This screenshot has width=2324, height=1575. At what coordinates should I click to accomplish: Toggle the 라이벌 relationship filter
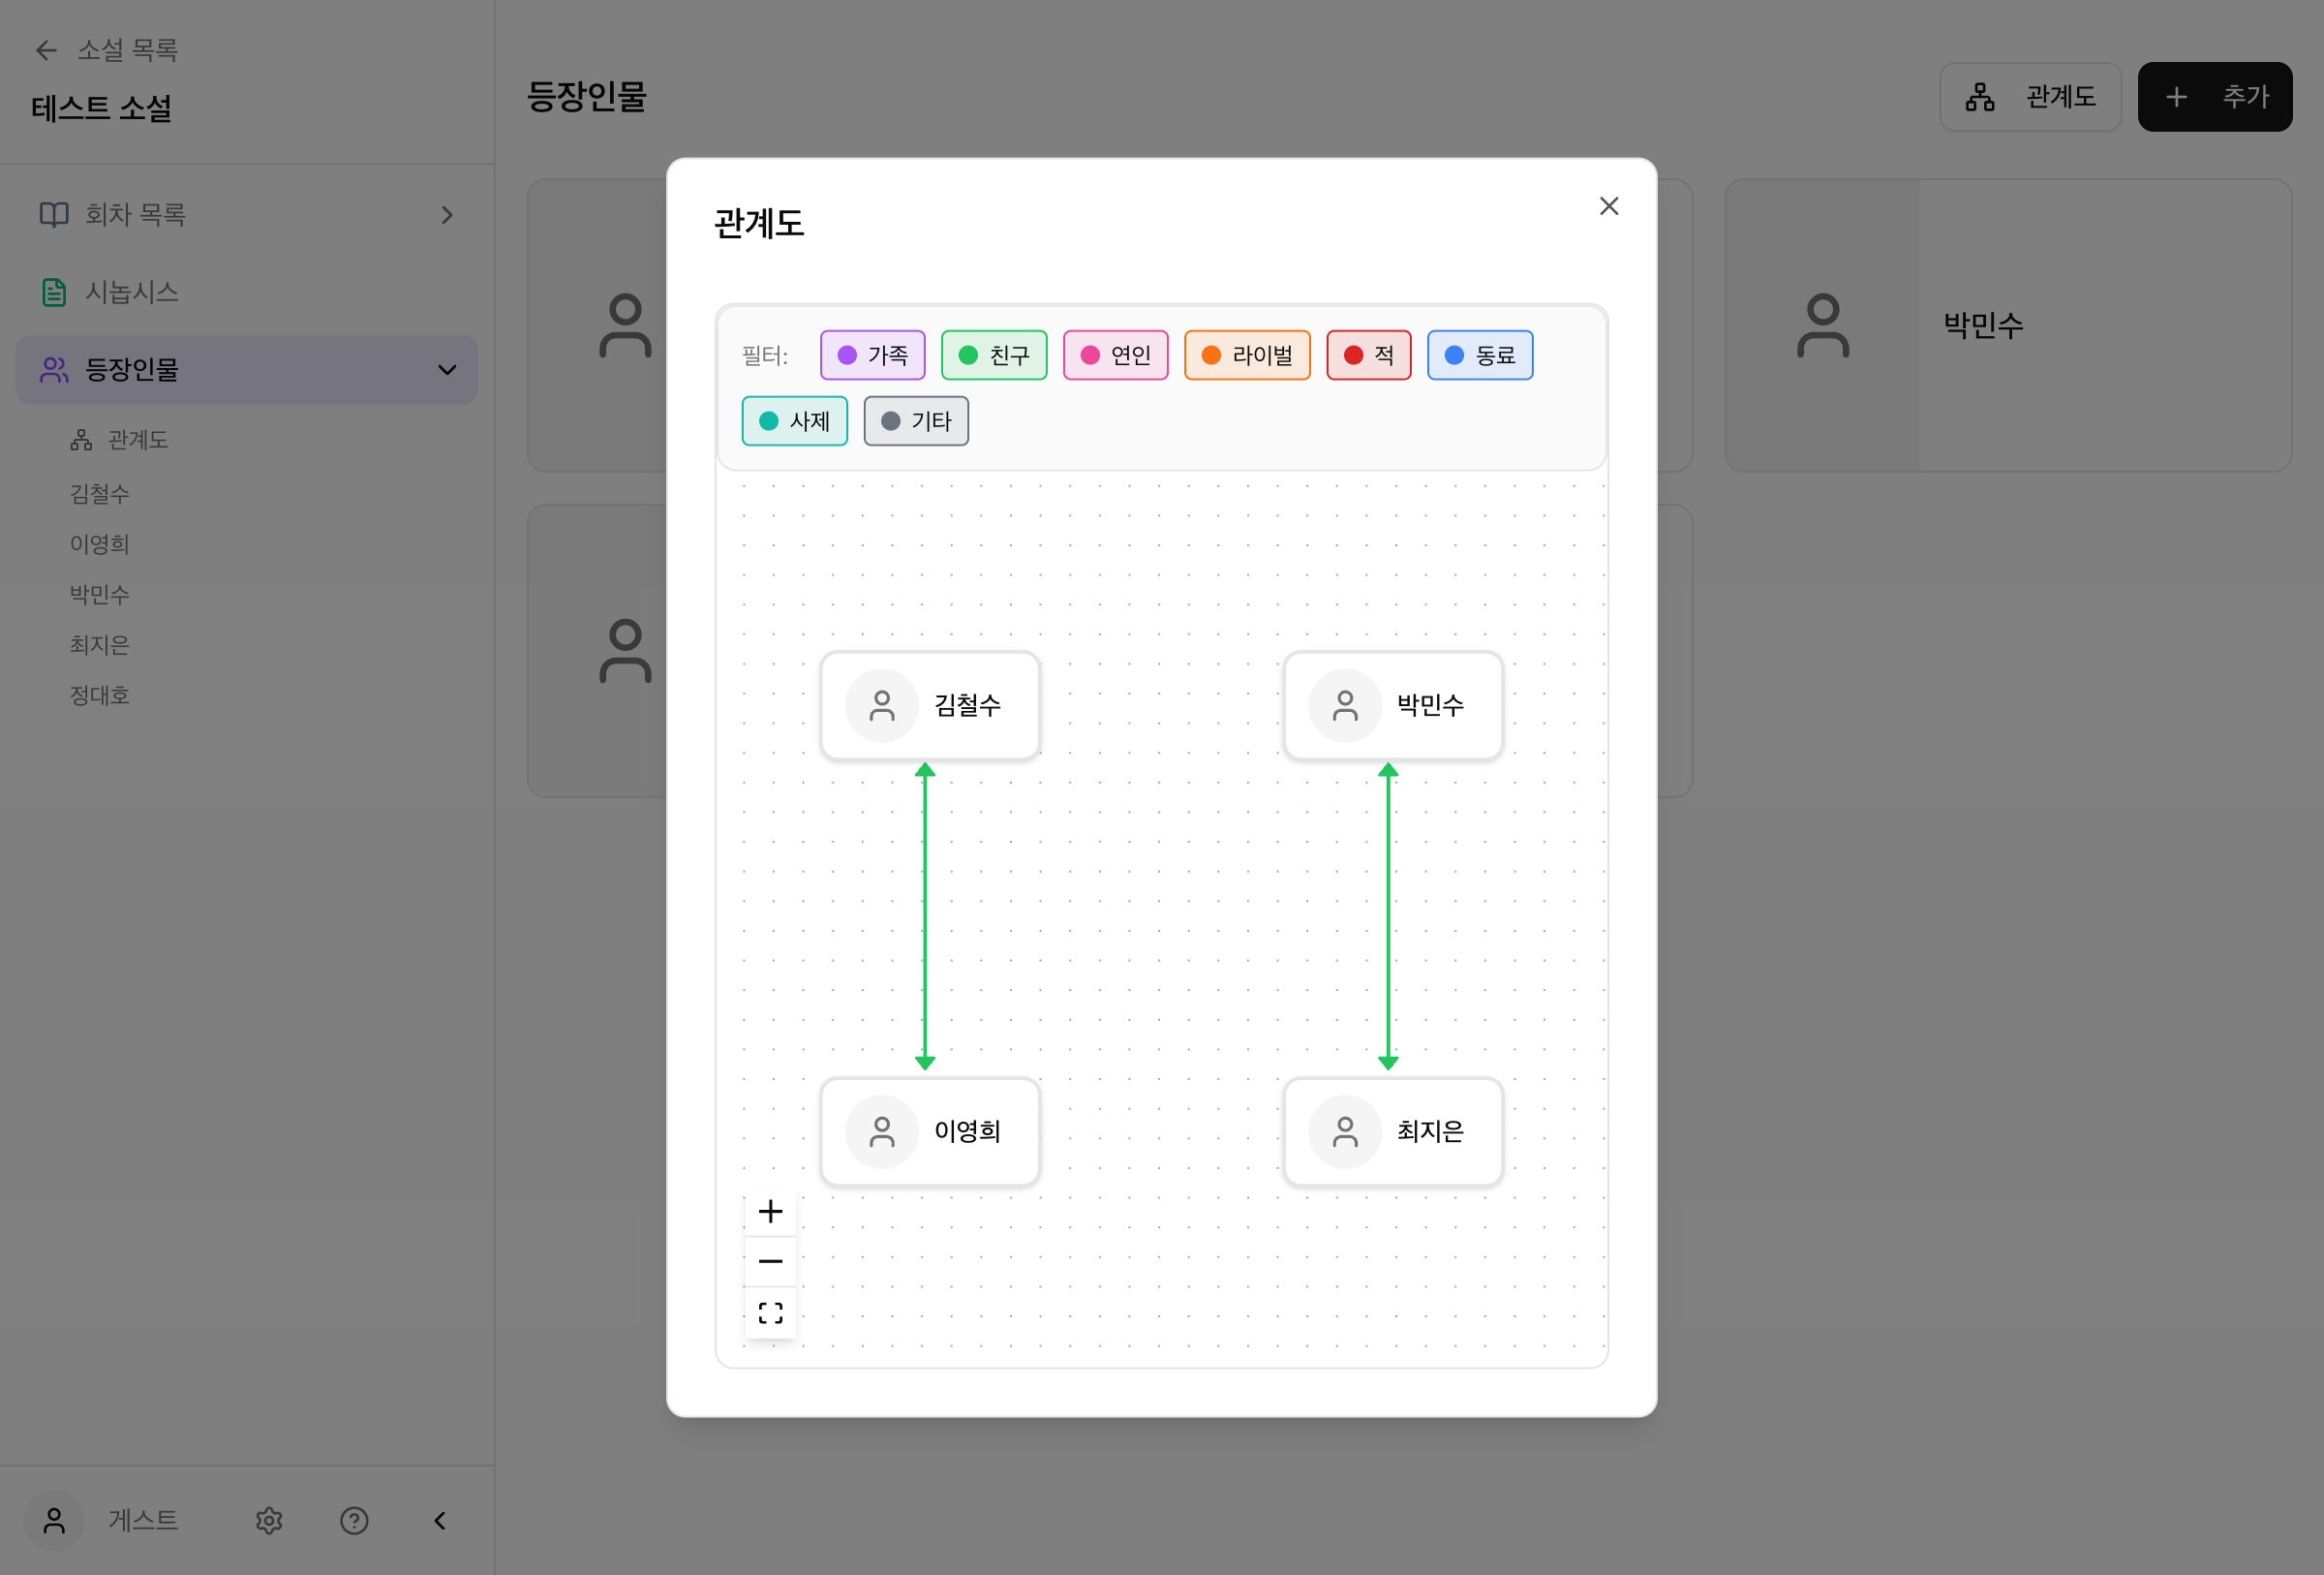tap(1246, 355)
